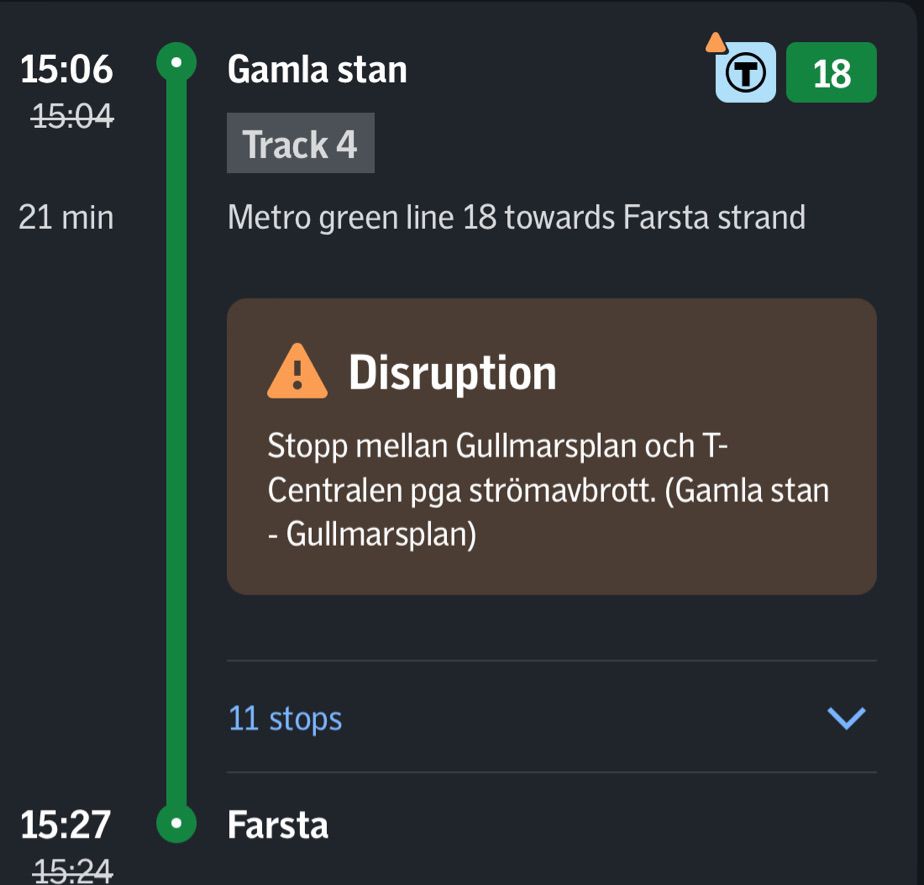Click the Gamla stan station name
This screenshot has height=885, width=924.
pos(317,69)
